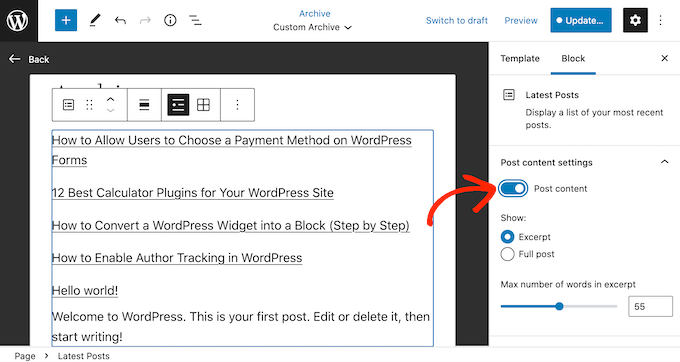Viewport: 680px width, 362px height.
Task: Click the Back arrow icon
Action: pos(15,59)
